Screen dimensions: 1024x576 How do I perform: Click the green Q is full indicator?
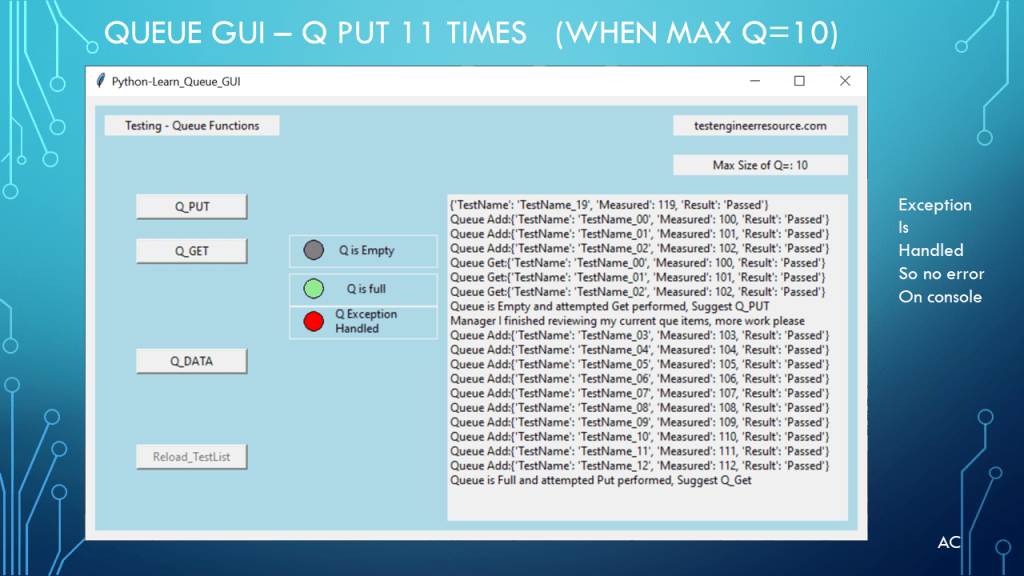click(314, 289)
